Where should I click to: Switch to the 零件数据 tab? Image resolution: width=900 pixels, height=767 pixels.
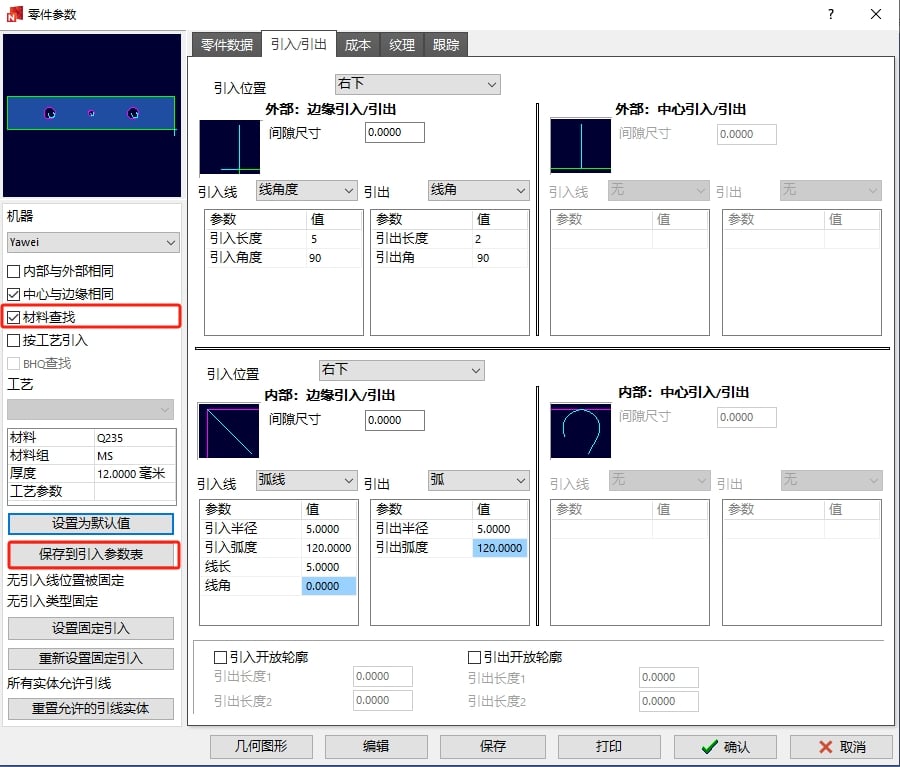[x=226, y=45]
